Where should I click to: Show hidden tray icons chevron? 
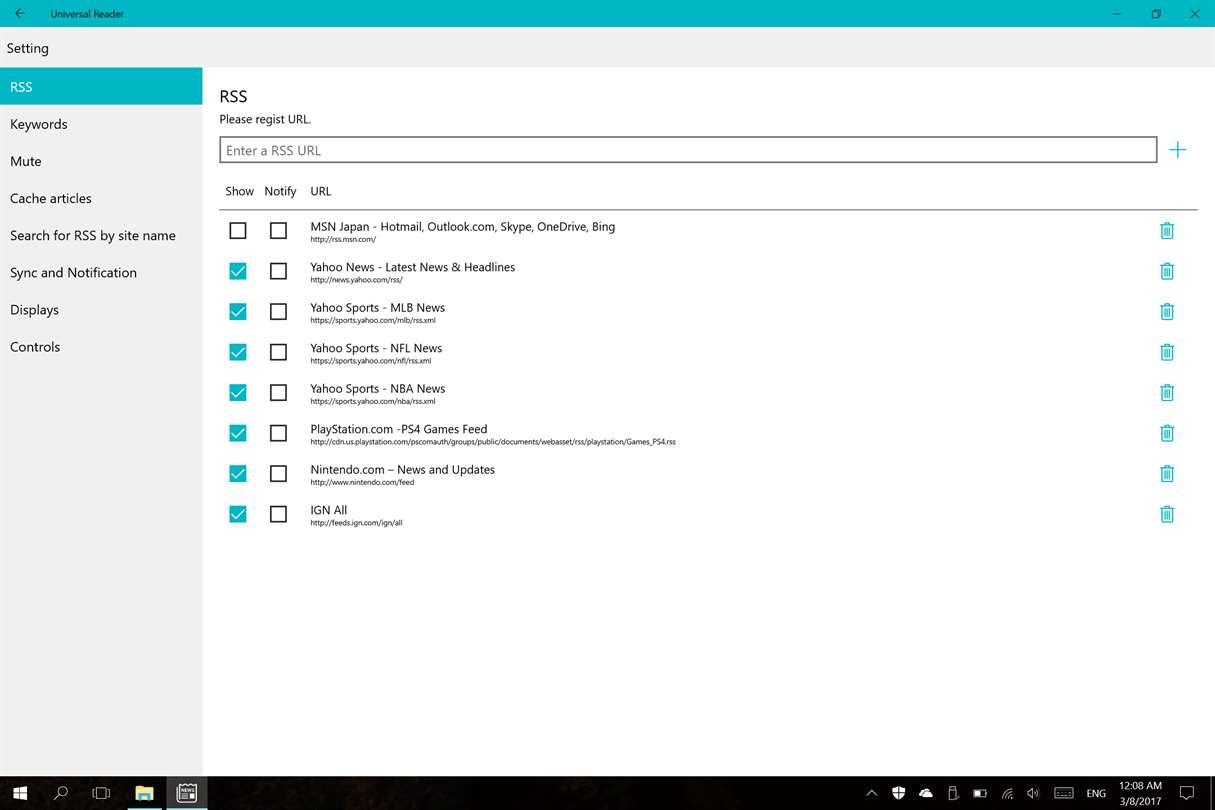point(871,793)
